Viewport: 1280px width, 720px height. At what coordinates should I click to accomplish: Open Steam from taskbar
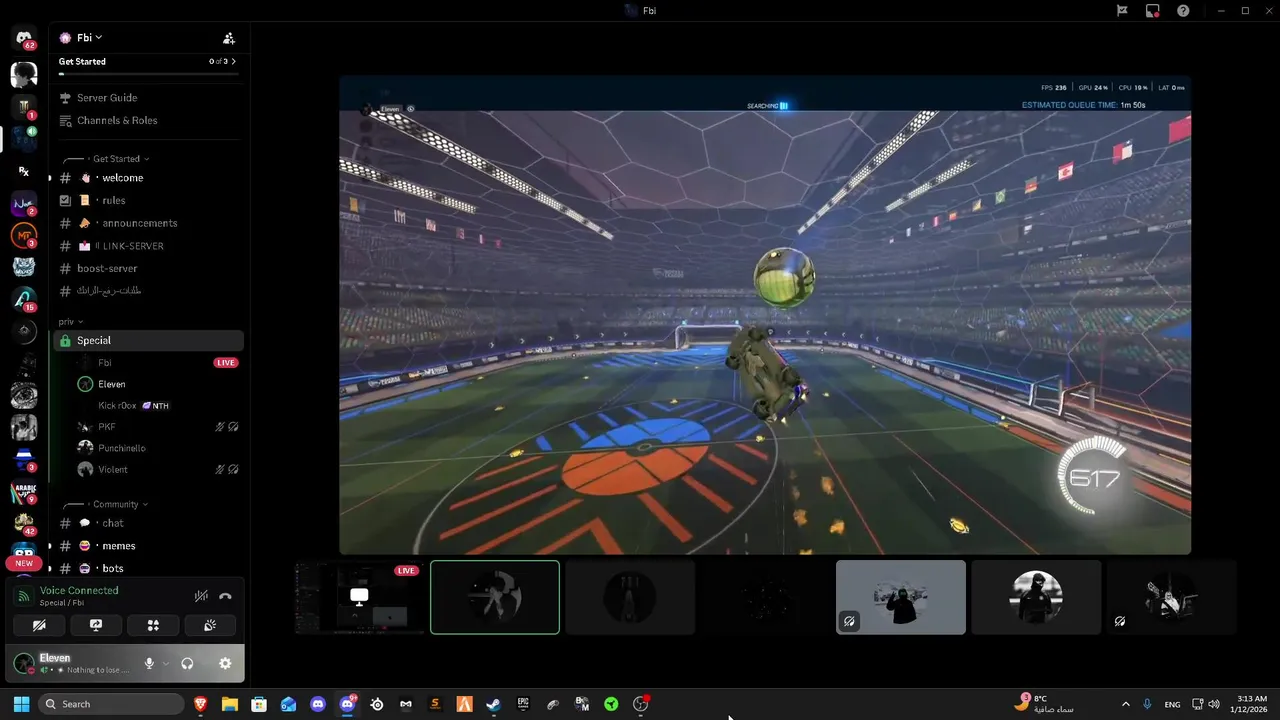pos(493,704)
